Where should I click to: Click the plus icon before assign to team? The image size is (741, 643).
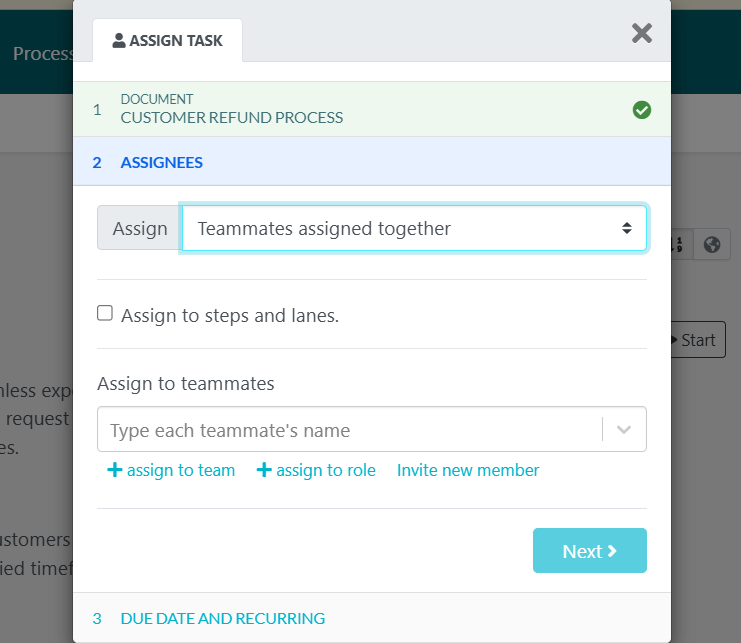tap(114, 470)
